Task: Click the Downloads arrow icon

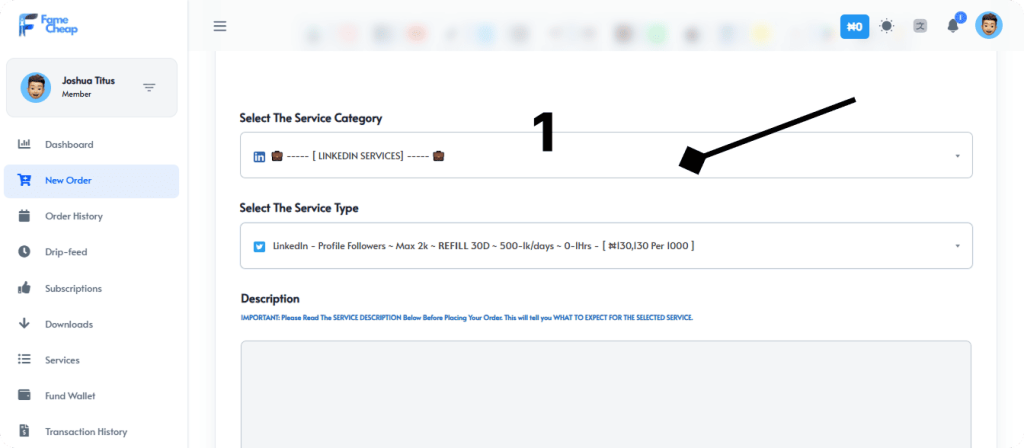Action: (24, 323)
